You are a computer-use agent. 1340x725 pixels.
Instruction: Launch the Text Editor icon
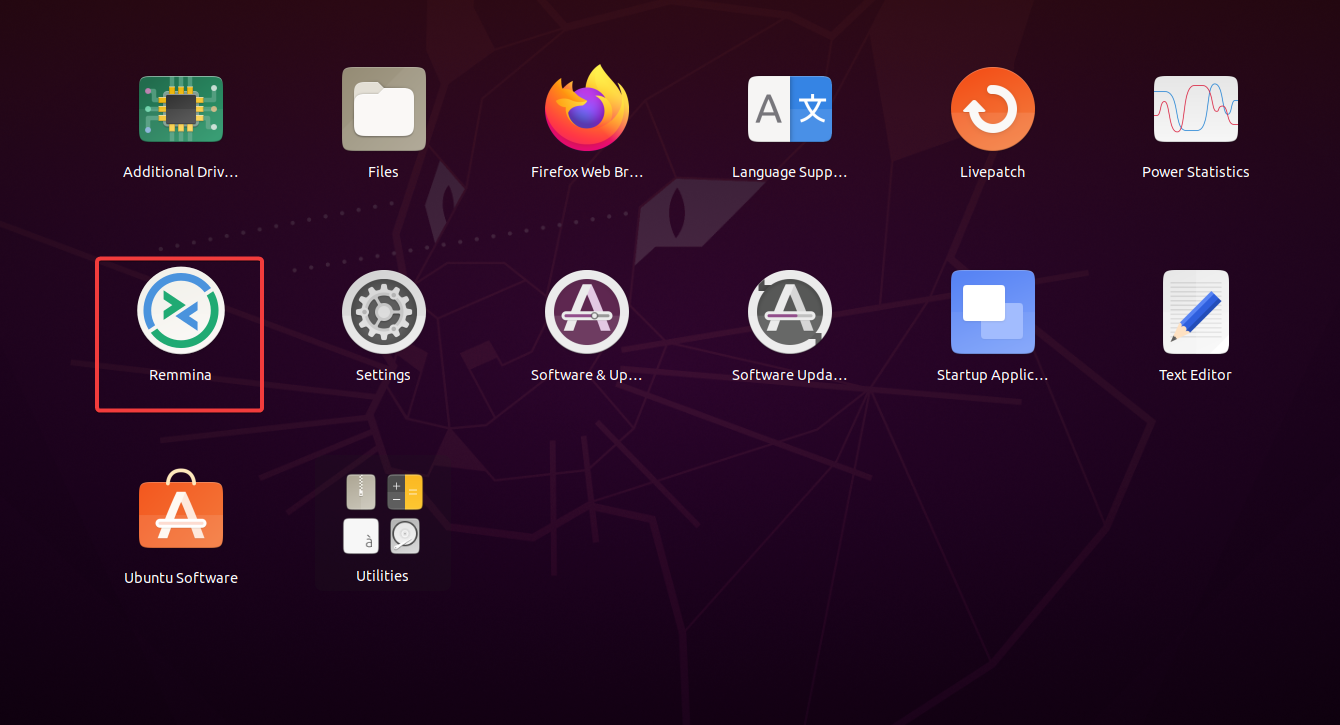pos(1196,312)
